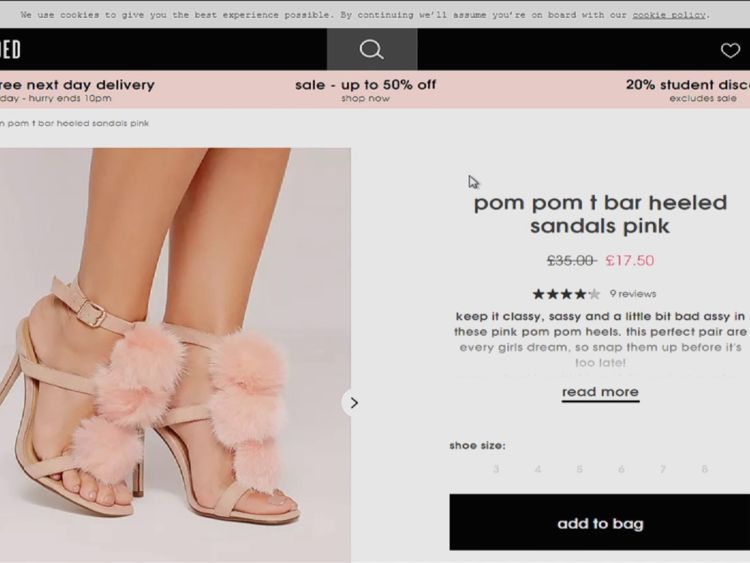Open the search magnifier icon

[x=371, y=50]
